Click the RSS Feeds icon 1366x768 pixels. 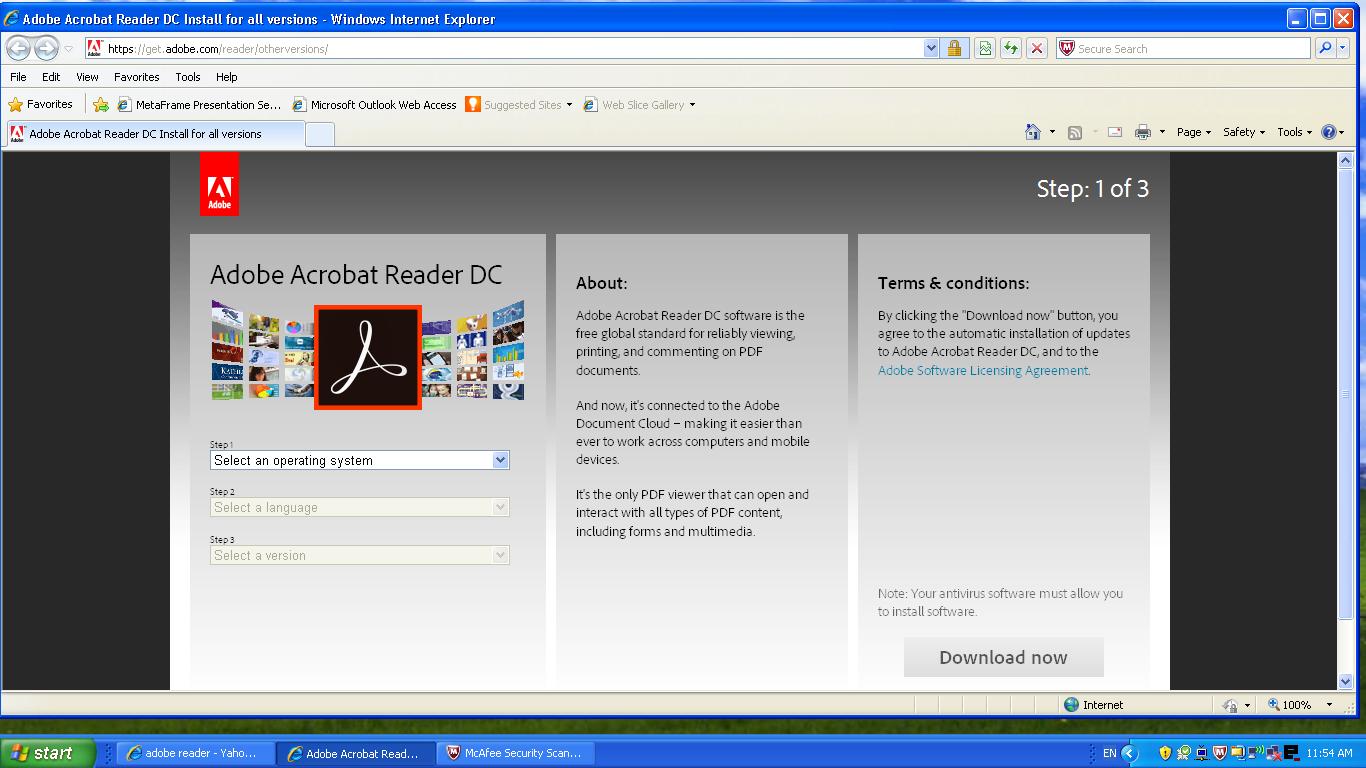1075,132
